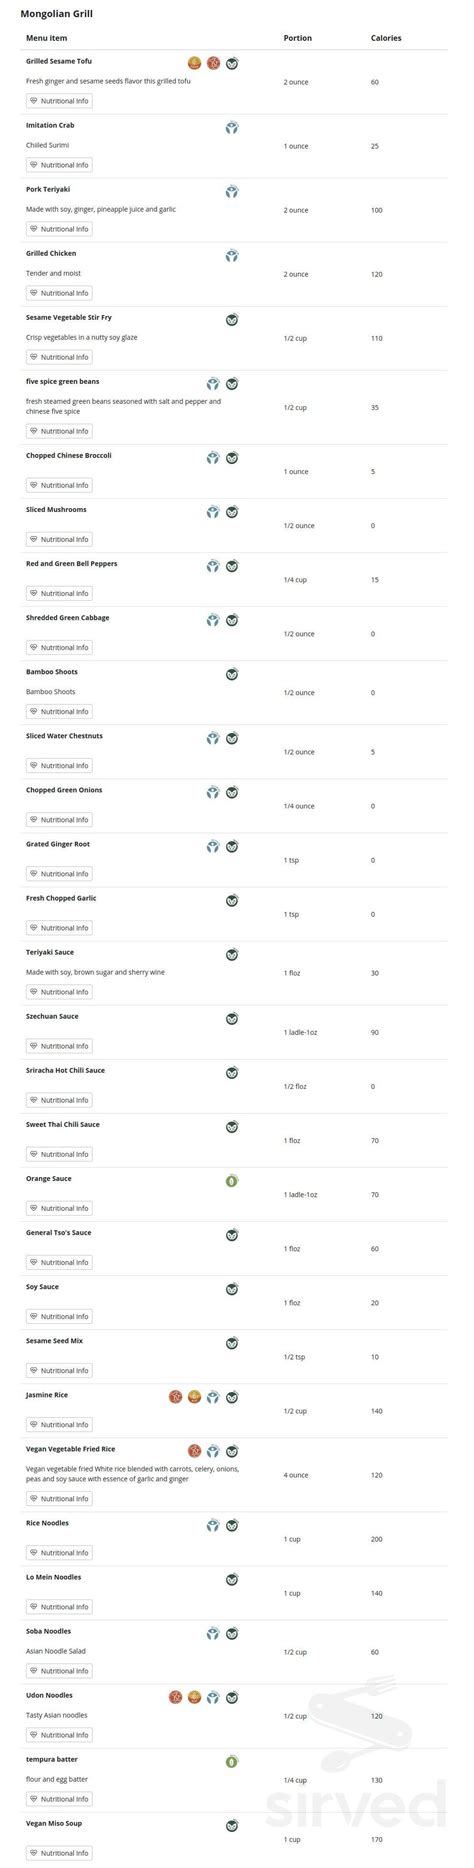Open Nutritional Info for Teriyaki Sauce
This screenshot has height=1868, width=474.
point(59,992)
